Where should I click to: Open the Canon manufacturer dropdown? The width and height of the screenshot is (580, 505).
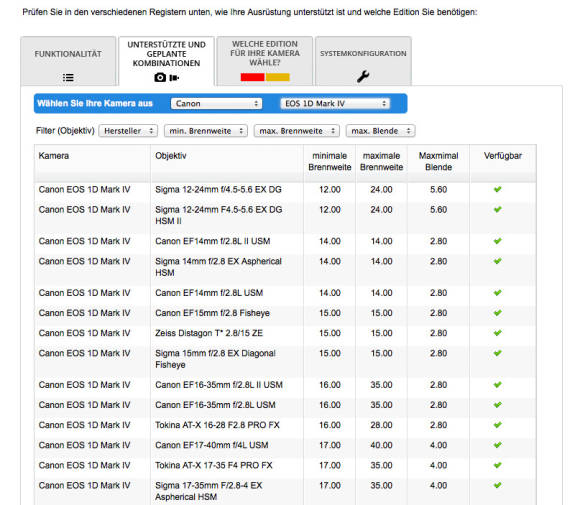click(x=216, y=104)
